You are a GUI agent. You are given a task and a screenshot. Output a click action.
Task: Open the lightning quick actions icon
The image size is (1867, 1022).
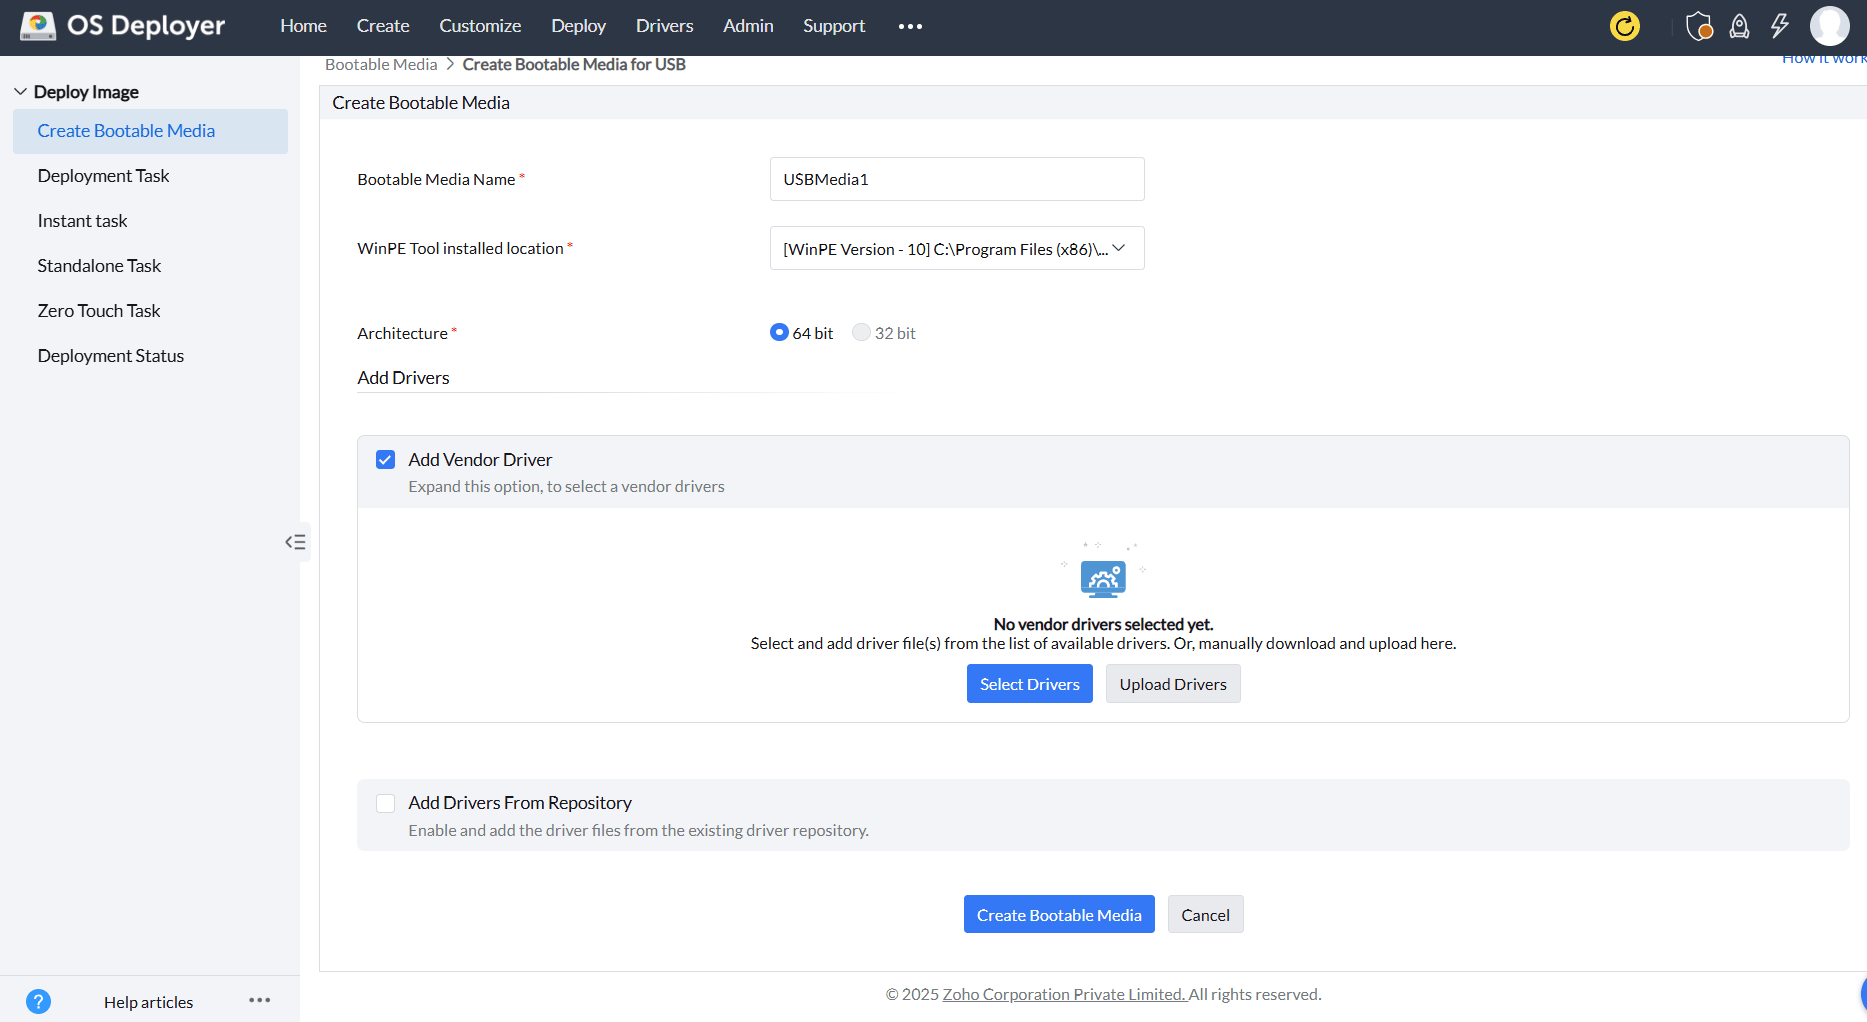coord(1779,26)
